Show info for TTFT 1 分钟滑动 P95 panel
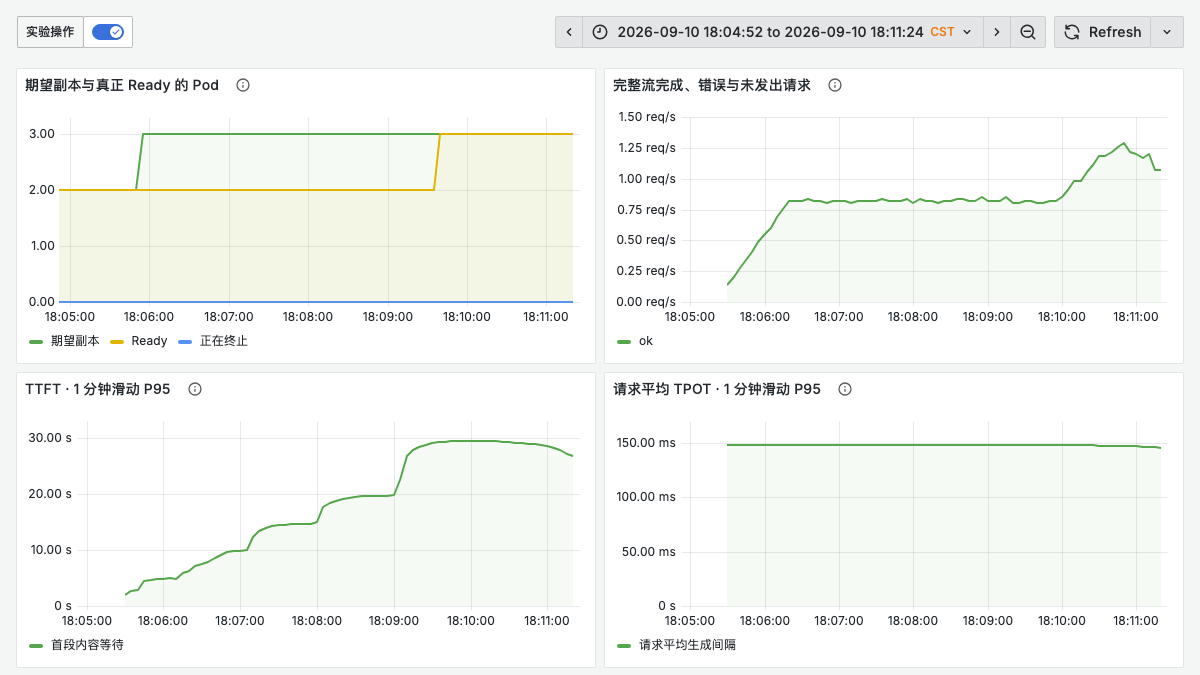 (x=195, y=389)
